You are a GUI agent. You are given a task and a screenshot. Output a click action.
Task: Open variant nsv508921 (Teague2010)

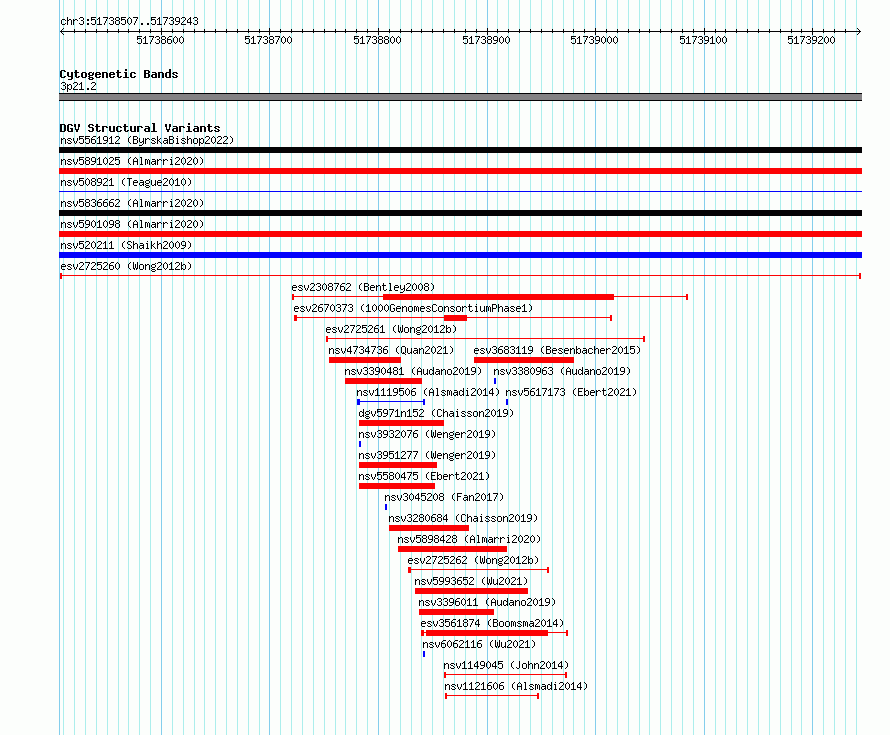point(126,182)
